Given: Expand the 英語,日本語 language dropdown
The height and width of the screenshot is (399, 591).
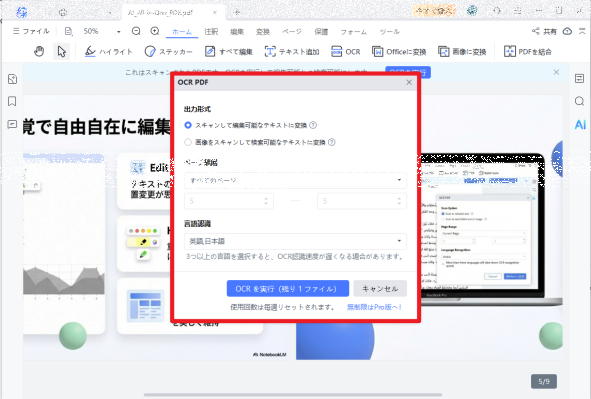Looking at the screenshot, I should [x=295, y=241].
